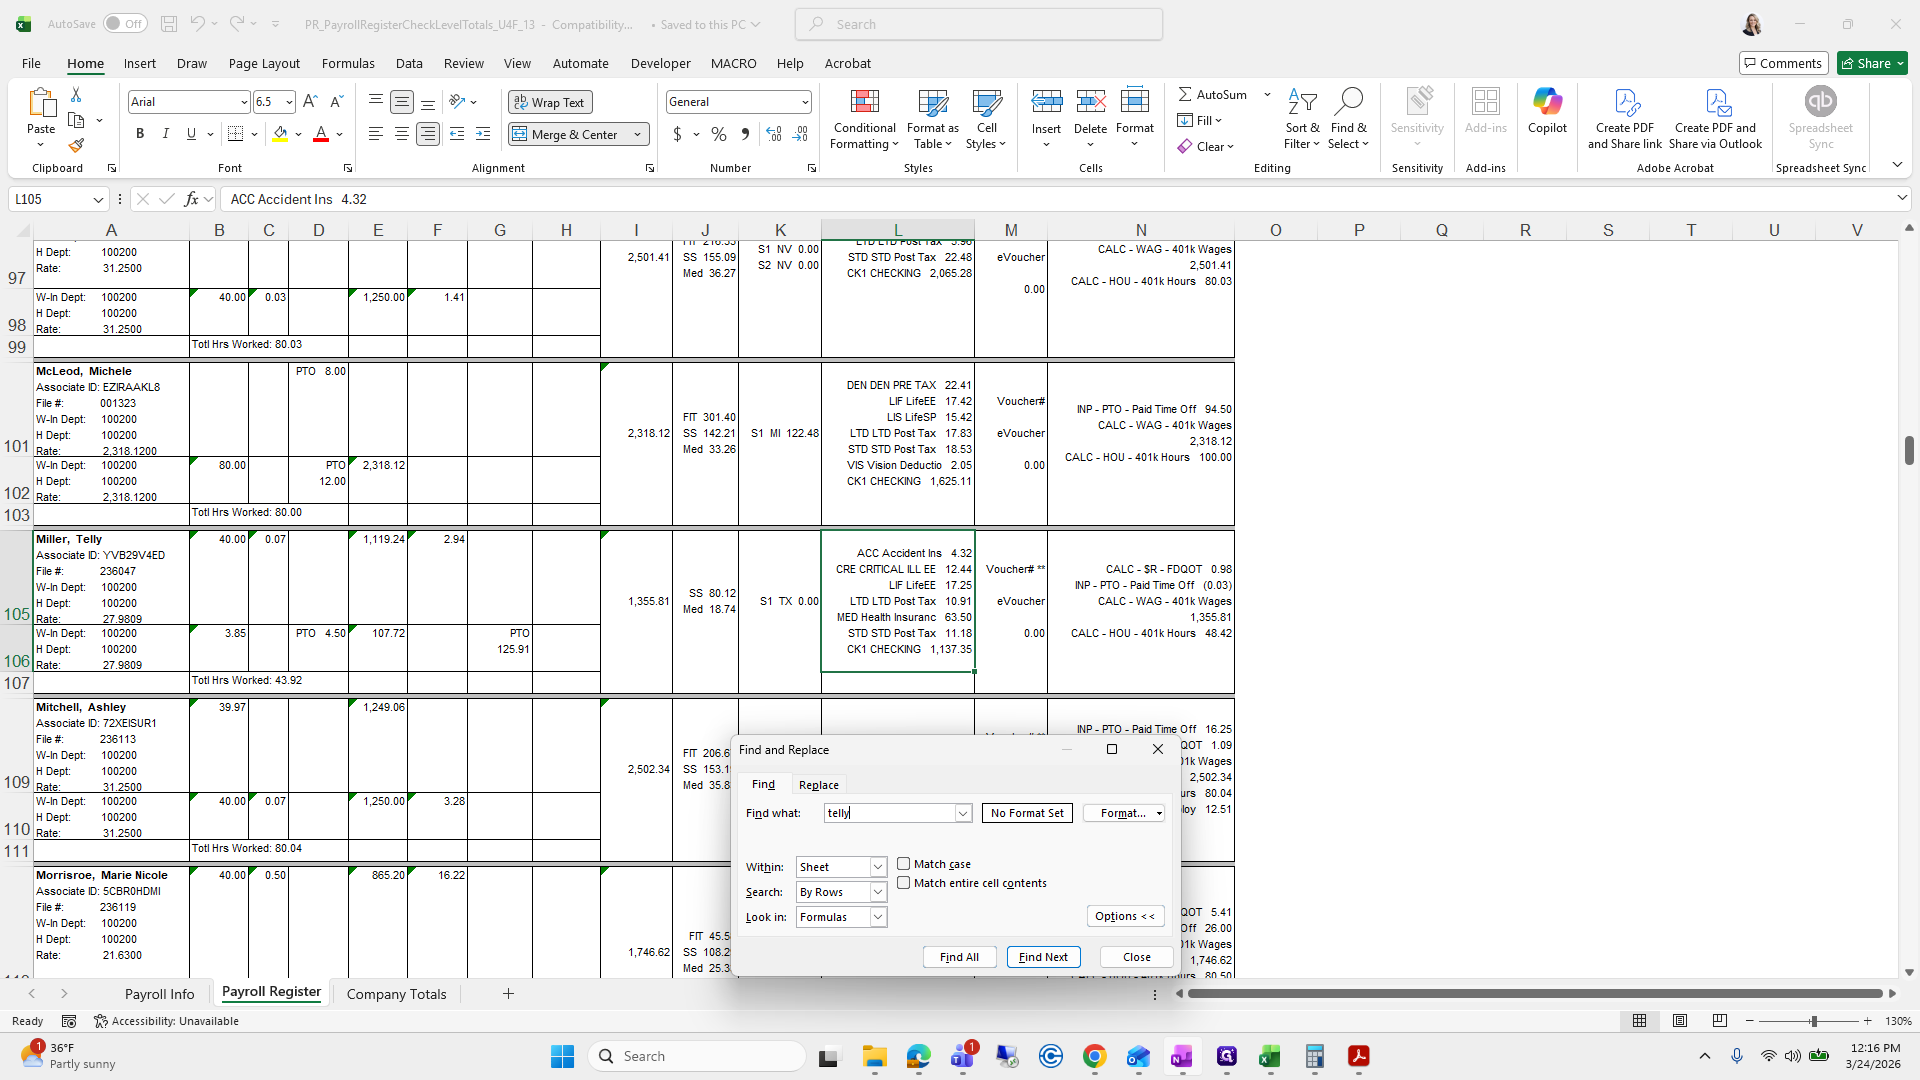Viewport: 1920px width, 1080px height.
Task: Click the Borders icon in the Font group
Action: tap(235, 134)
